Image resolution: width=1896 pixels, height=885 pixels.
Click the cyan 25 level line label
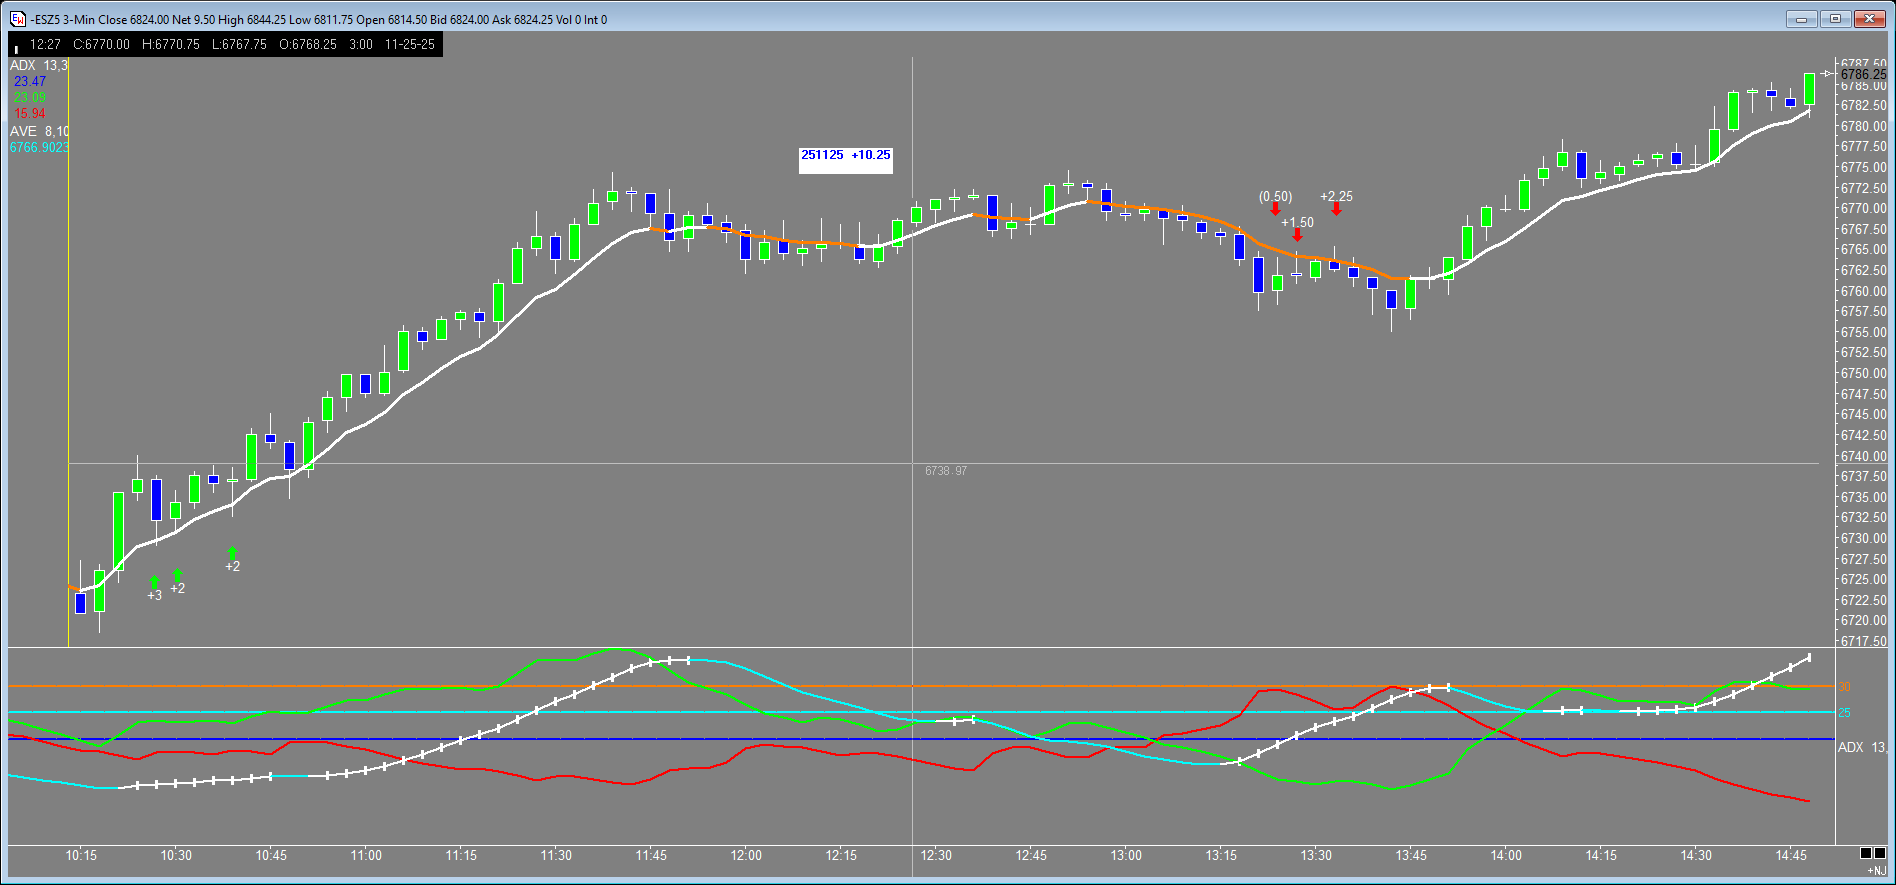1844,713
